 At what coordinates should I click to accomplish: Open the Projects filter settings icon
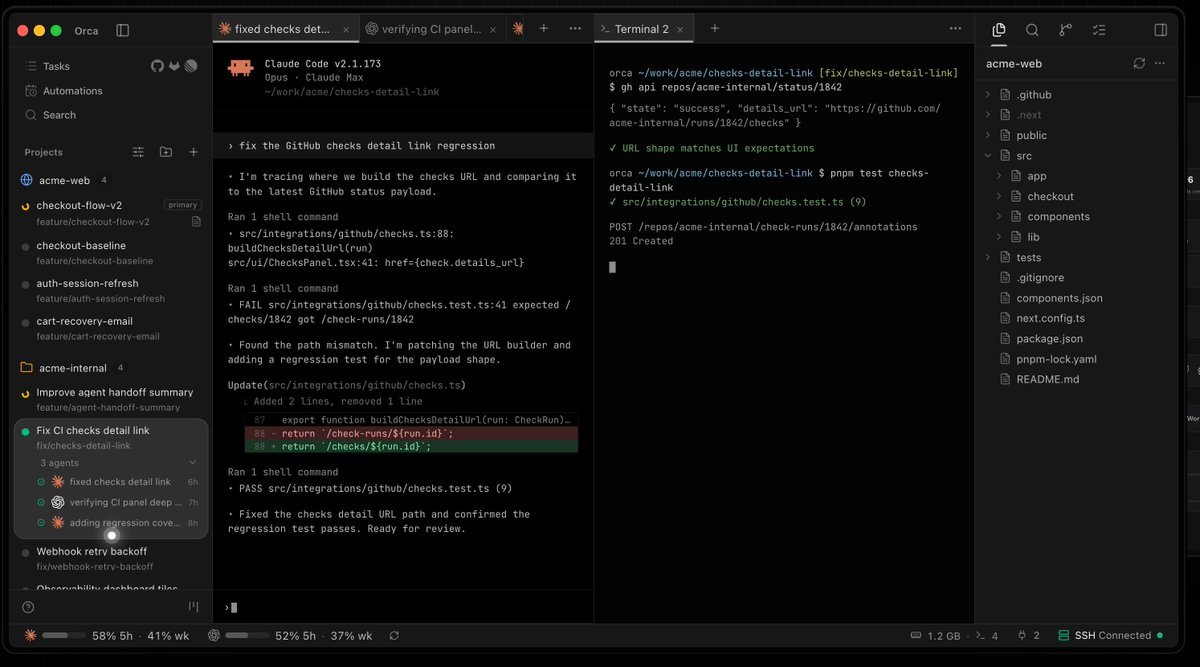[x=139, y=152]
